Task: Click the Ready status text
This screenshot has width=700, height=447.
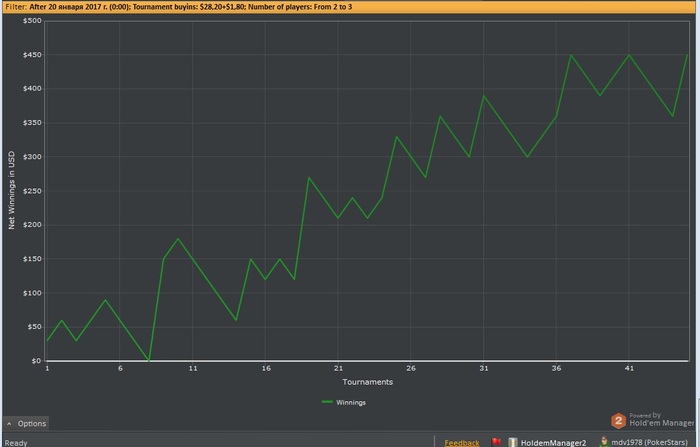Action: point(16,443)
